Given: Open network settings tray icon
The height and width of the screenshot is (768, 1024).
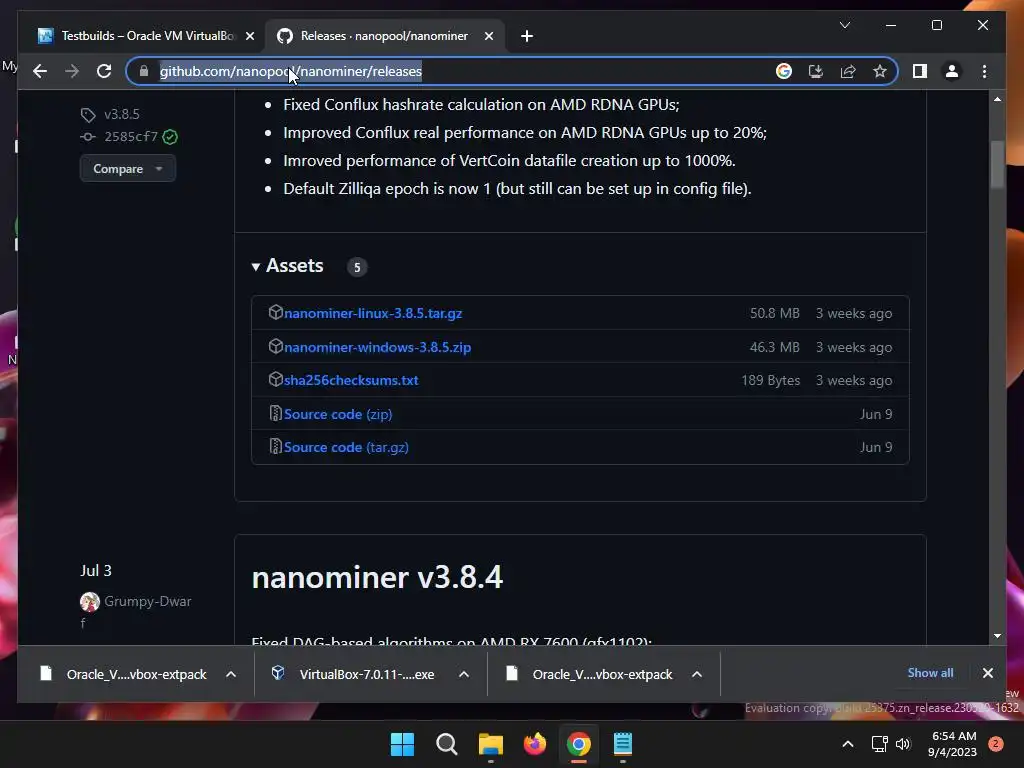Looking at the screenshot, I should pyautogui.click(x=879, y=744).
